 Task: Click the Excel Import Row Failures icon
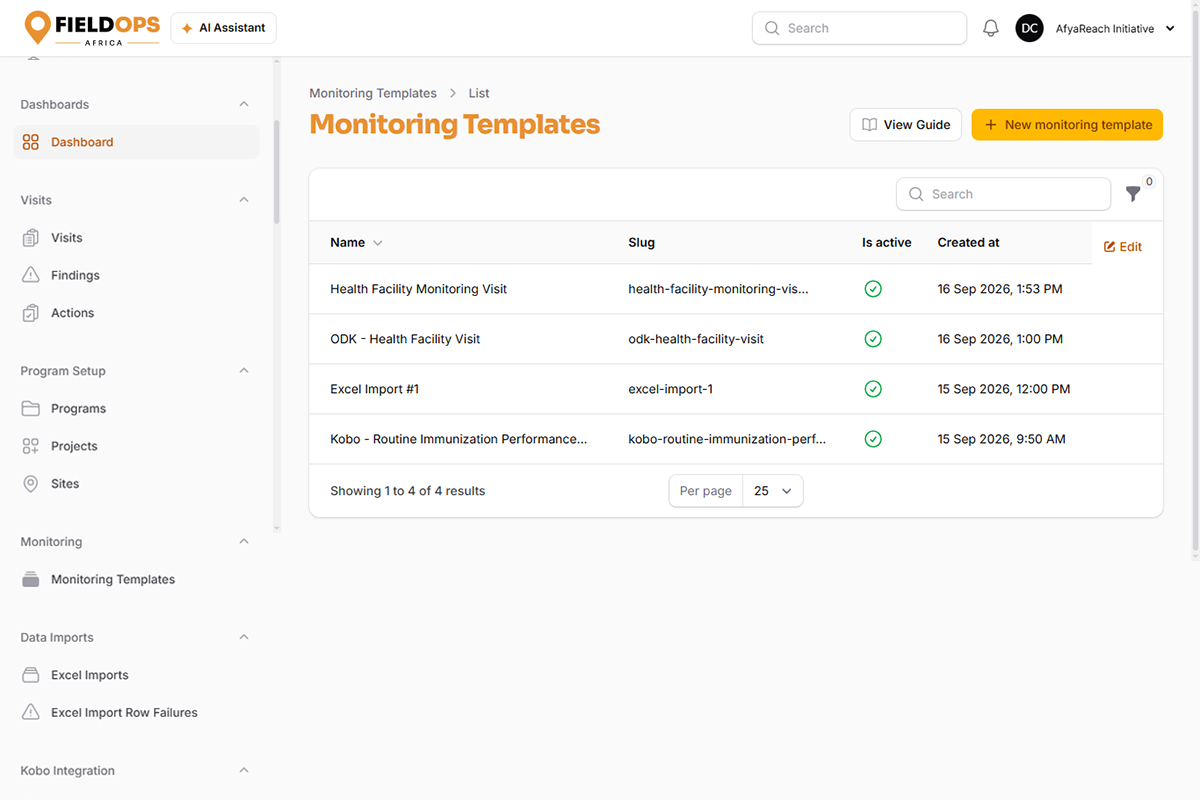(31, 713)
